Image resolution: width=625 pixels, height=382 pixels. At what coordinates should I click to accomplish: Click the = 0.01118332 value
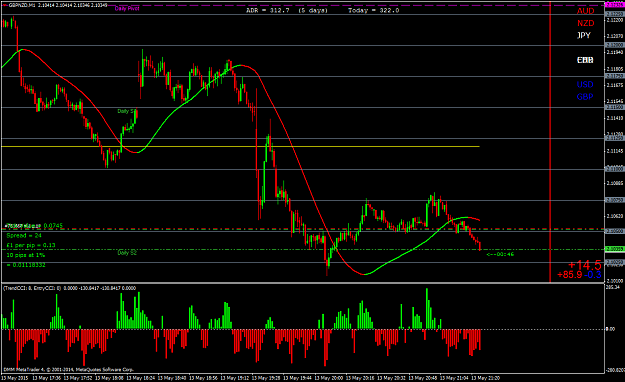tap(26, 265)
